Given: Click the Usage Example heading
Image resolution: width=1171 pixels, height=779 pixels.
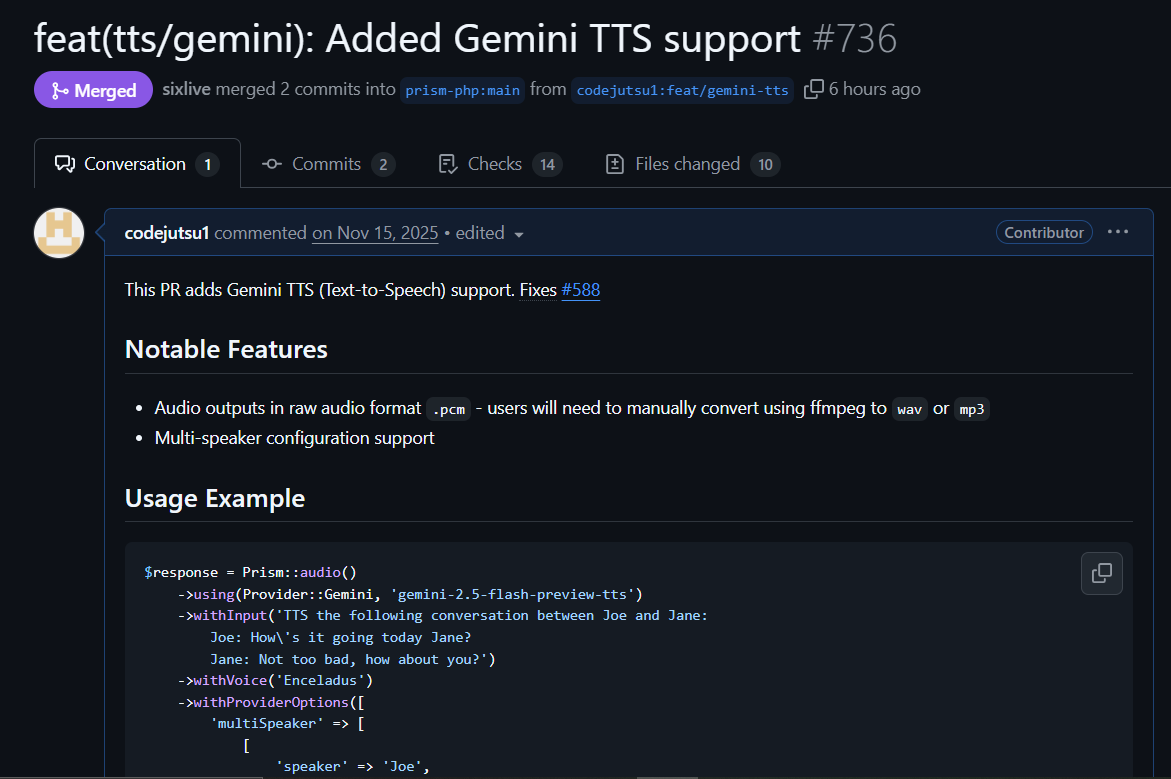Looking at the screenshot, I should pyautogui.click(x=215, y=498).
